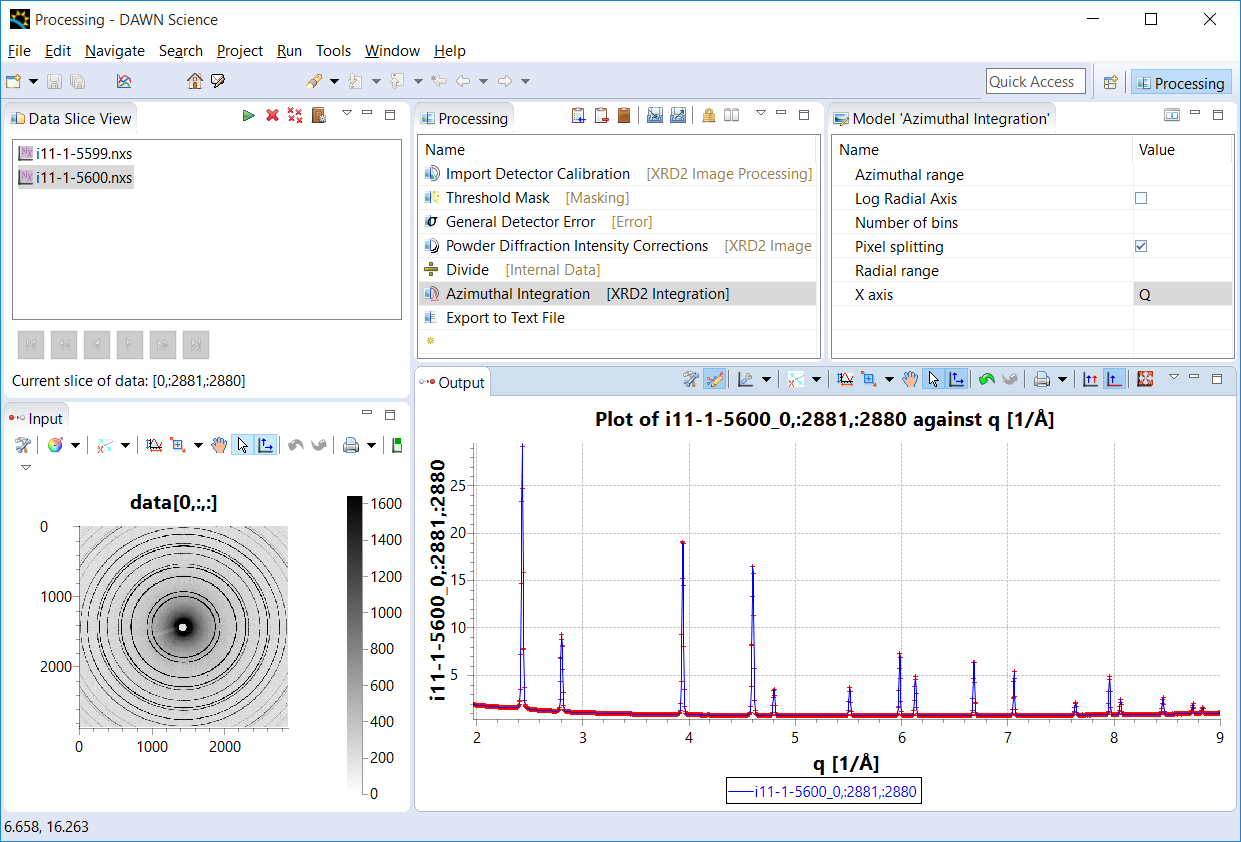The height and width of the screenshot is (842, 1241).
Task: Toggle the Log Radial Axis checkbox
Action: coord(1141,199)
